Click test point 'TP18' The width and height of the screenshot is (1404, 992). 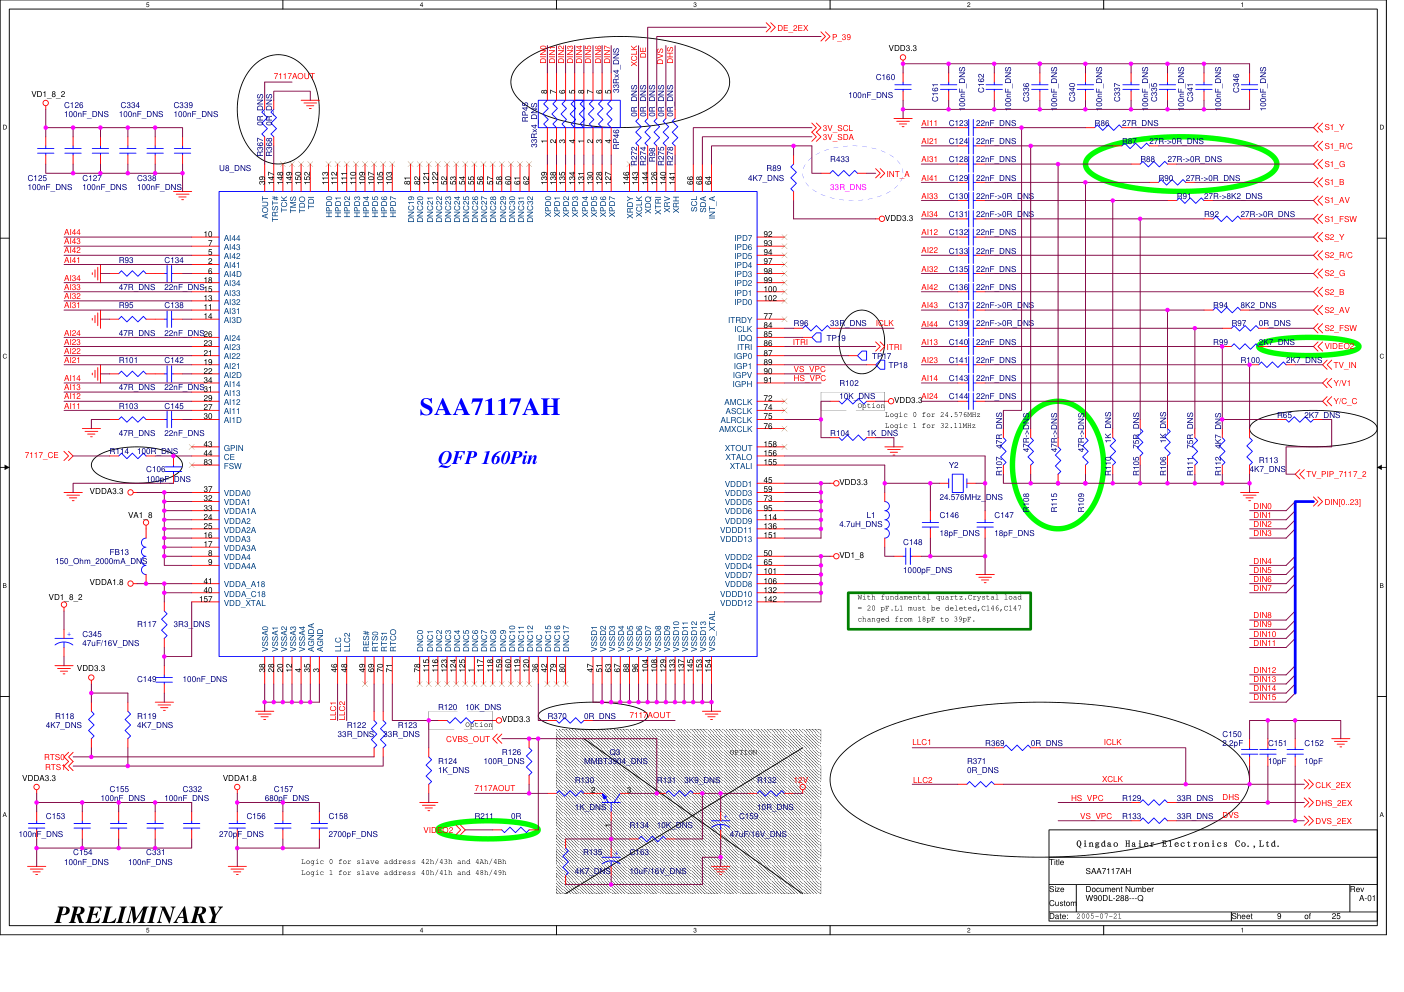point(898,365)
